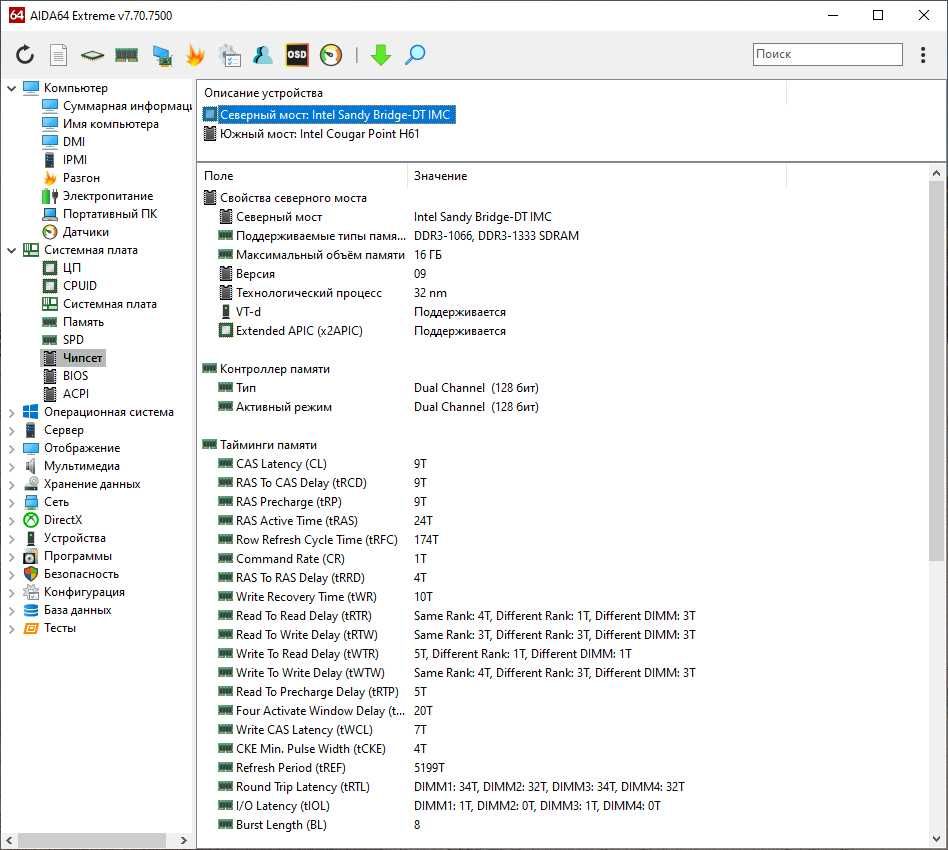The width and height of the screenshot is (948, 850).
Task: Expand the DirectX tree node
Action: click(x=11, y=521)
